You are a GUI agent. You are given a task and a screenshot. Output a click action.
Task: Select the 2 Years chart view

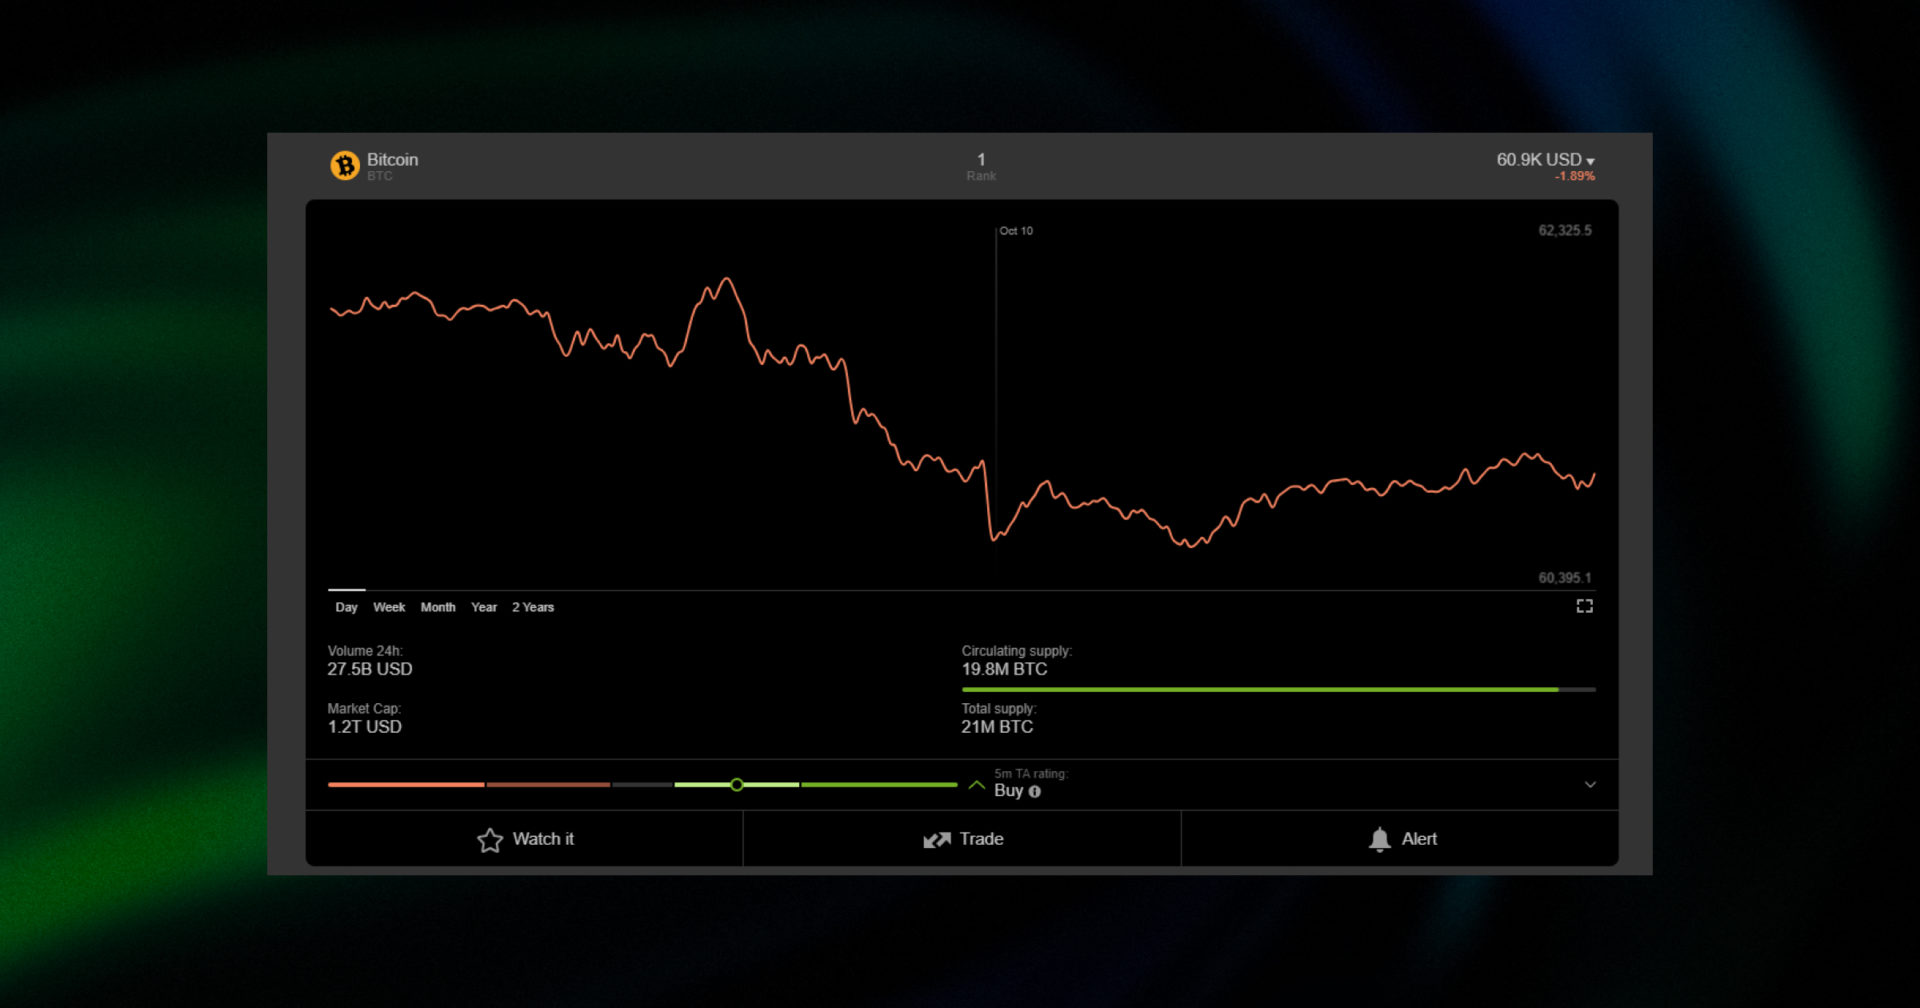533,607
